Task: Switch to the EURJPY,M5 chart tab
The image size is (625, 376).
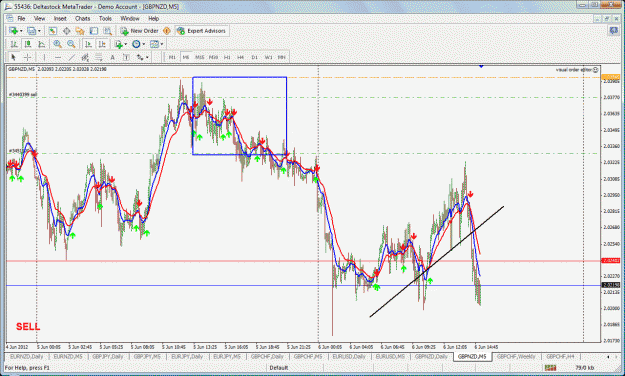Action: pyautogui.click(x=226, y=356)
